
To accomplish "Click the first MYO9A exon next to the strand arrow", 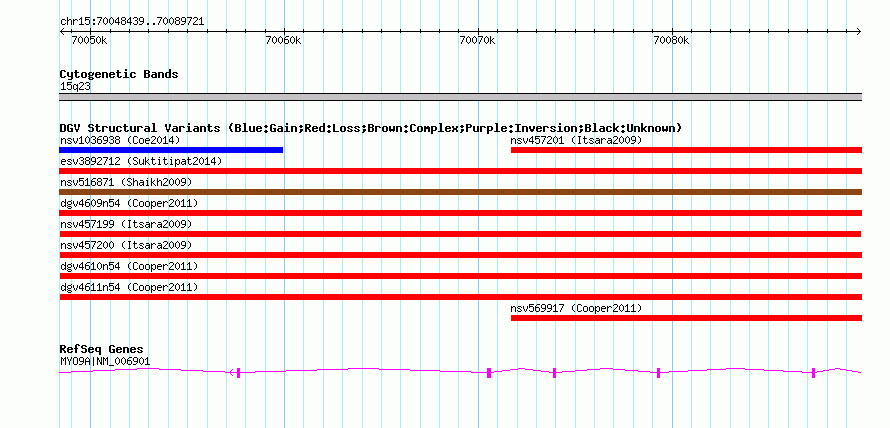I will (238, 373).
